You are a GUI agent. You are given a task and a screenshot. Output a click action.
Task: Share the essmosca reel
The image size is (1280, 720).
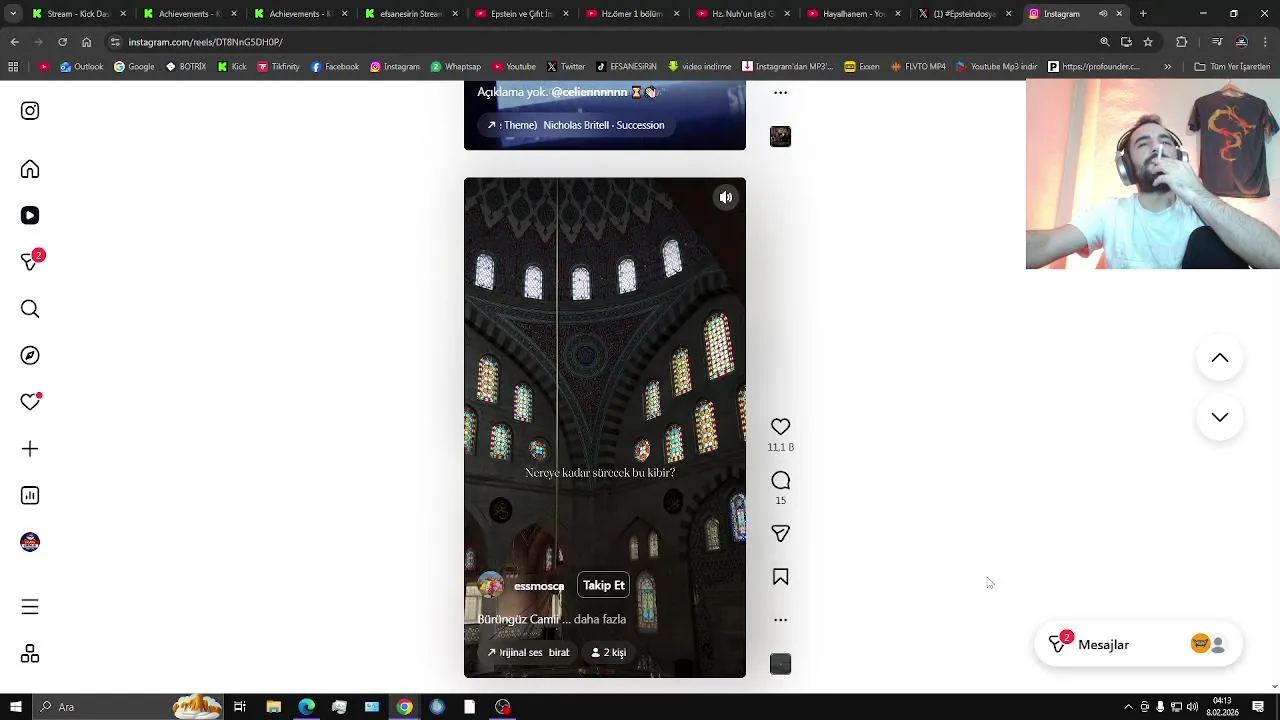(781, 534)
